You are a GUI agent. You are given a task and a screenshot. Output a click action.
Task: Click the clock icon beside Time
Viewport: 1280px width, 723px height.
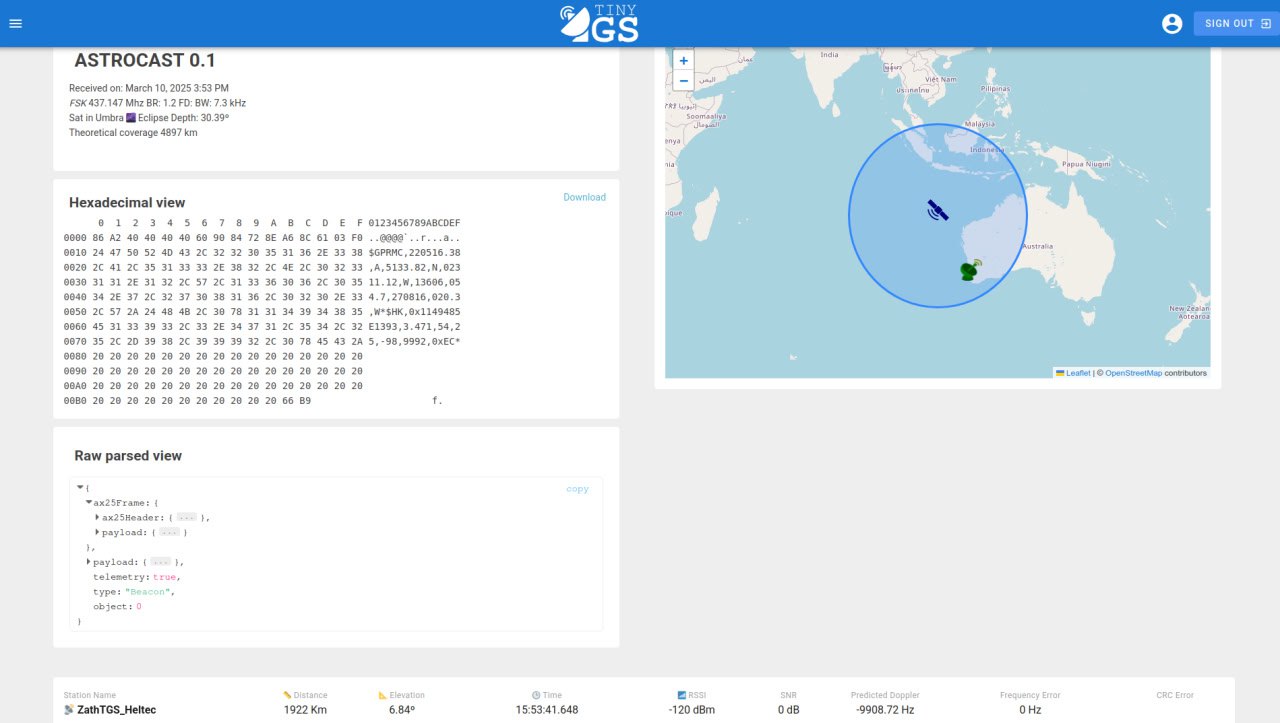[x=536, y=695]
